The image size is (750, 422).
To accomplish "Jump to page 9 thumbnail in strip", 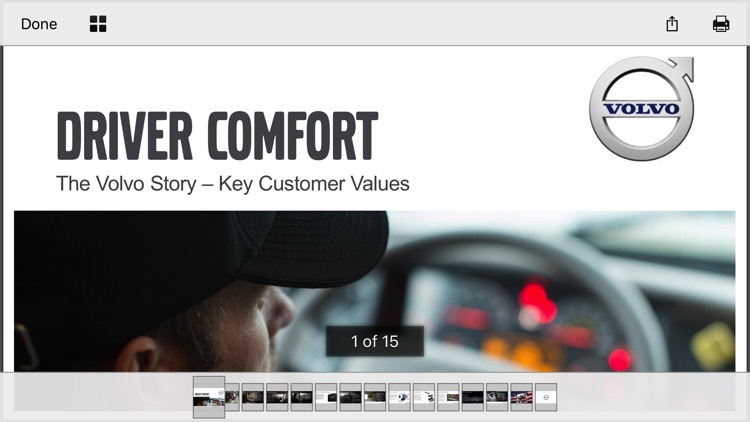I will (399, 397).
